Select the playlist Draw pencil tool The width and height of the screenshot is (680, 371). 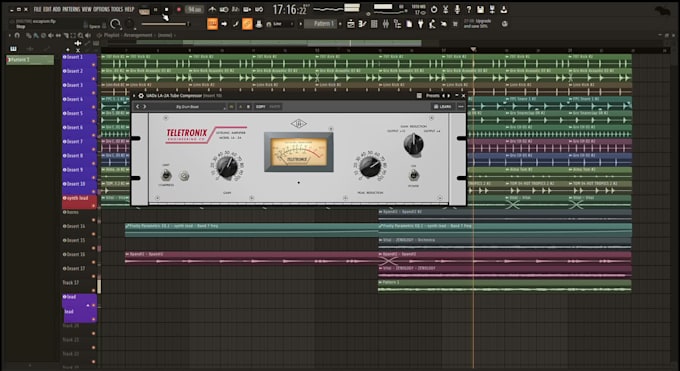[x=29, y=36]
